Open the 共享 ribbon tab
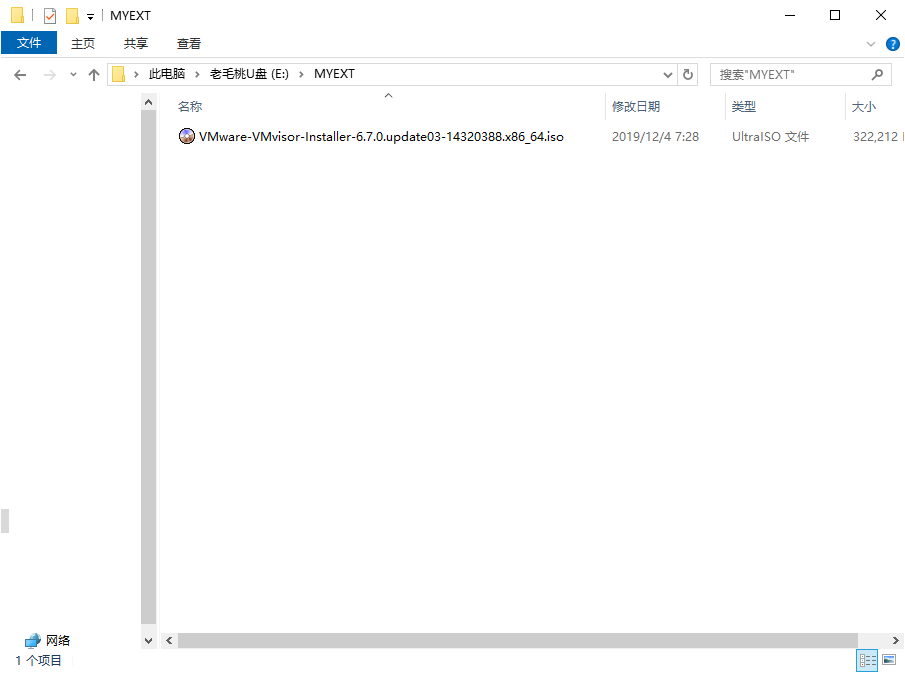Image resolution: width=905 pixels, height=673 pixels. (x=136, y=43)
